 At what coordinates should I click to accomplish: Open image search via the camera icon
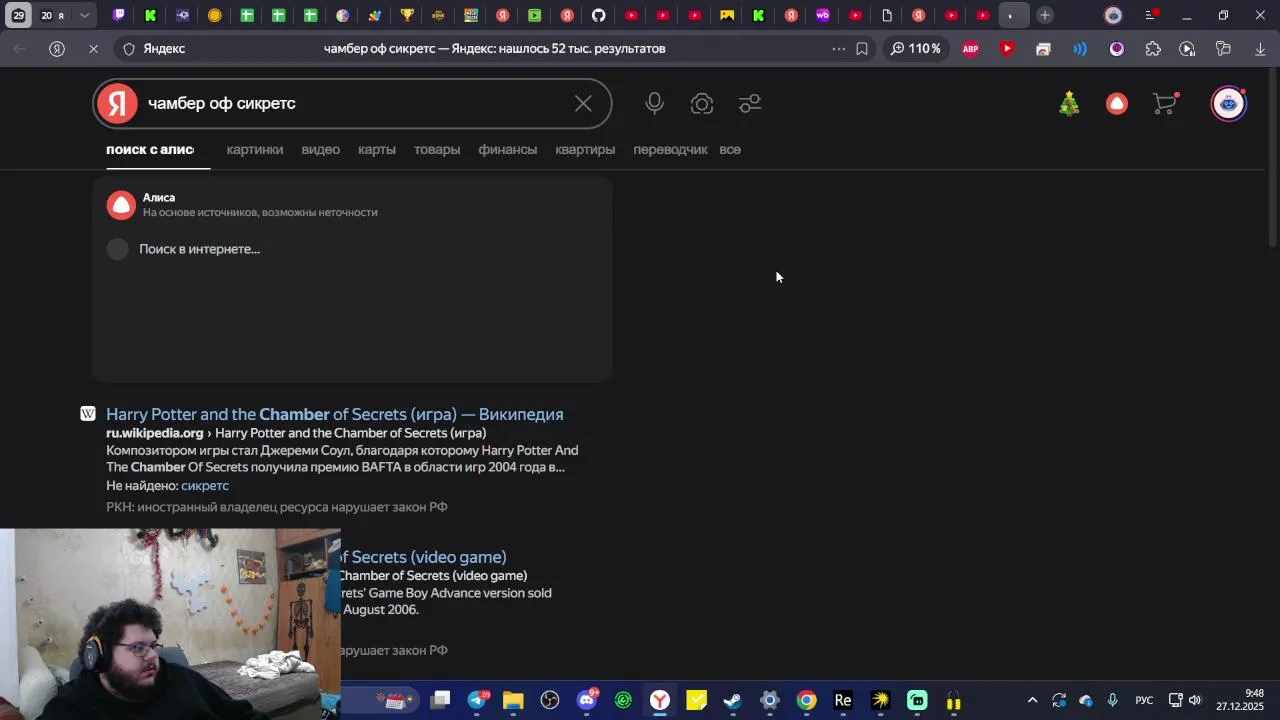pyautogui.click(x=702, y=103)
